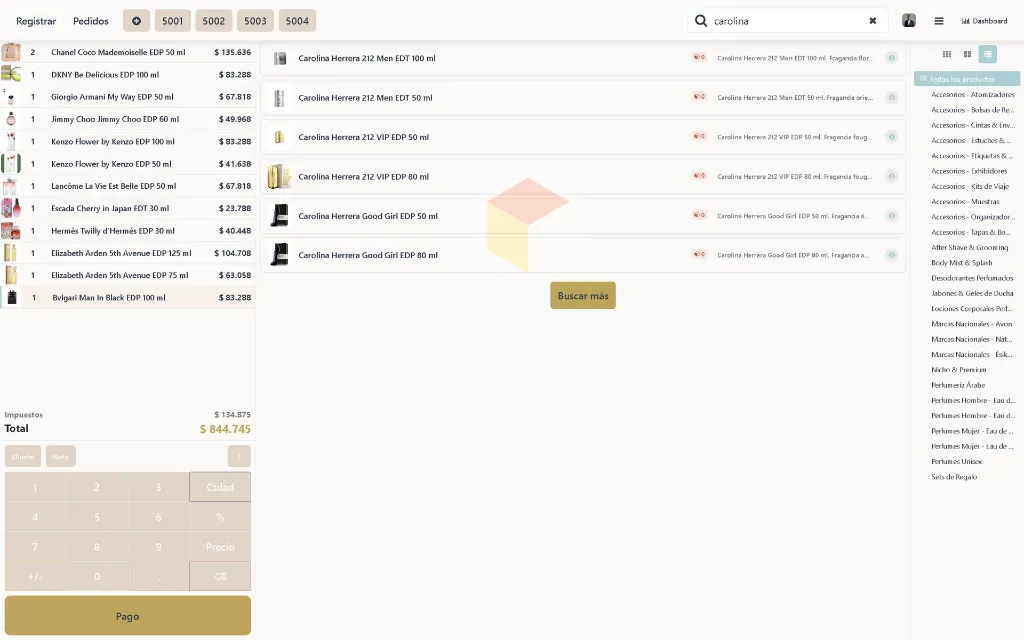Click thumbnail of Good Girl EDP 80 ml

pyautogui.click(x=280, y=255)
